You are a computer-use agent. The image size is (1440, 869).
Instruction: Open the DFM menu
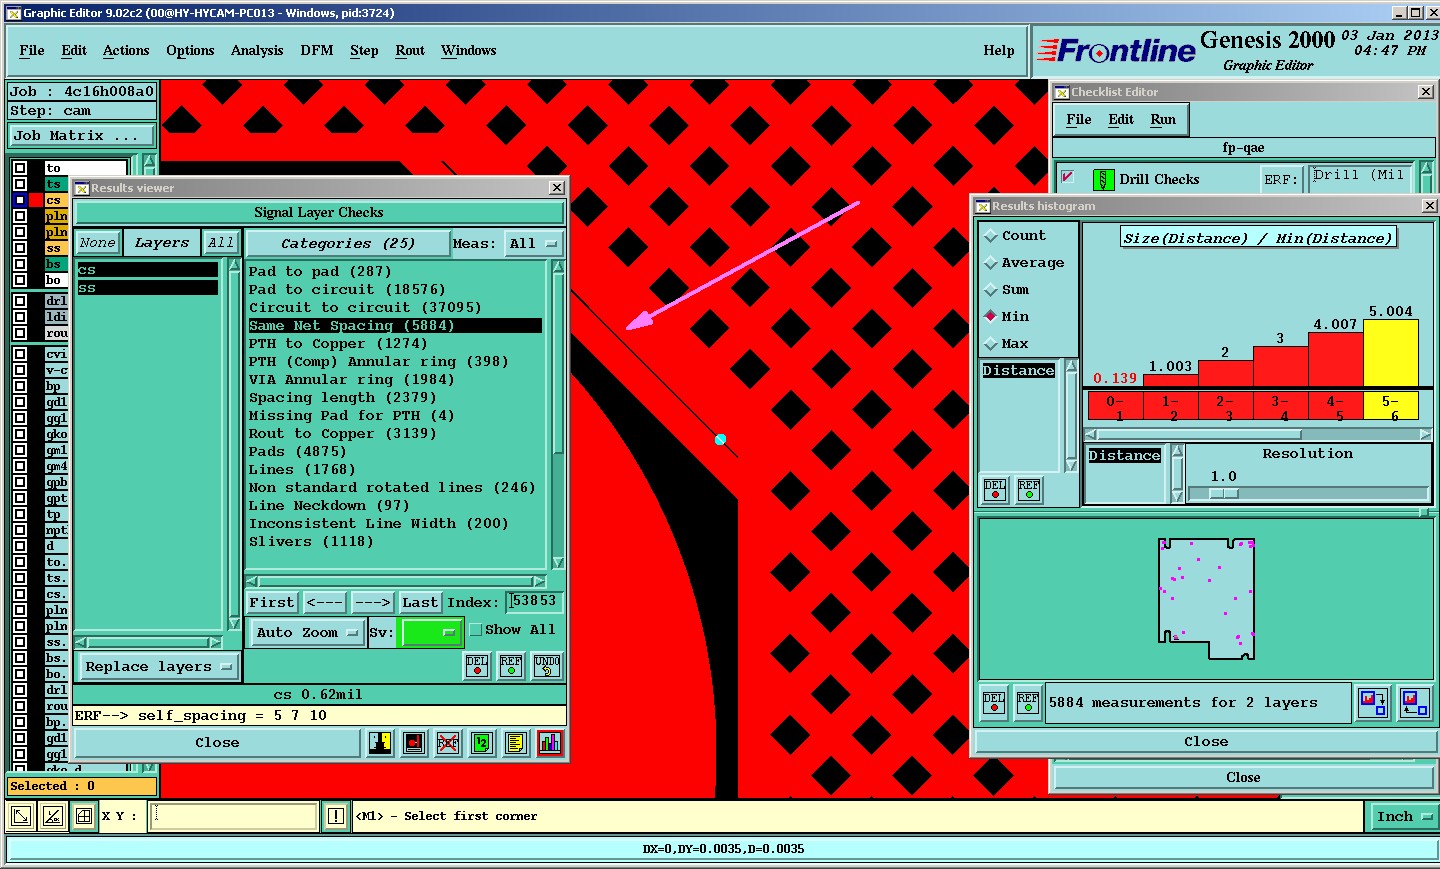click(317, 50)
